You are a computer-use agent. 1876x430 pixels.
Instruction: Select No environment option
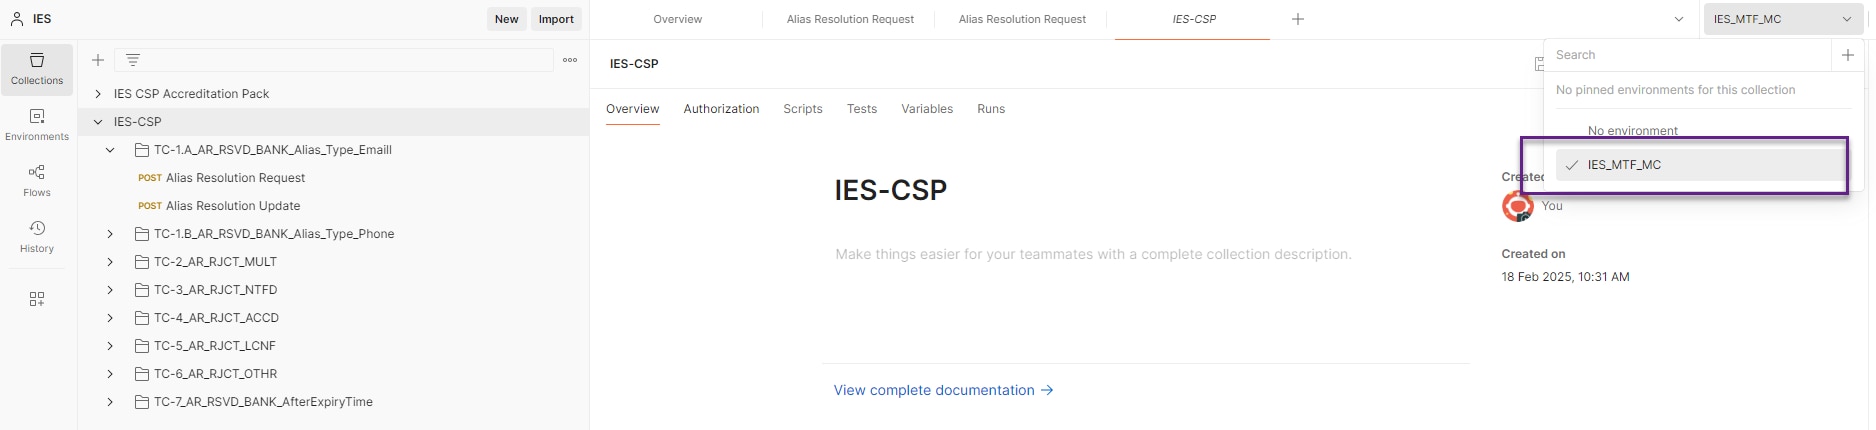pyautogui.click(x=1632, y=131)
